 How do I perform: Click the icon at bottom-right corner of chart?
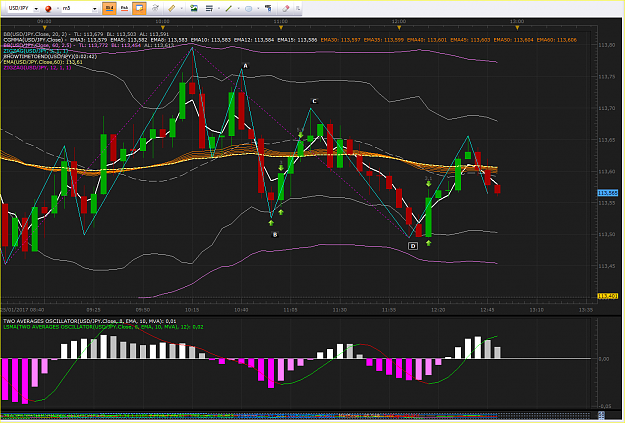click(601, 415)
